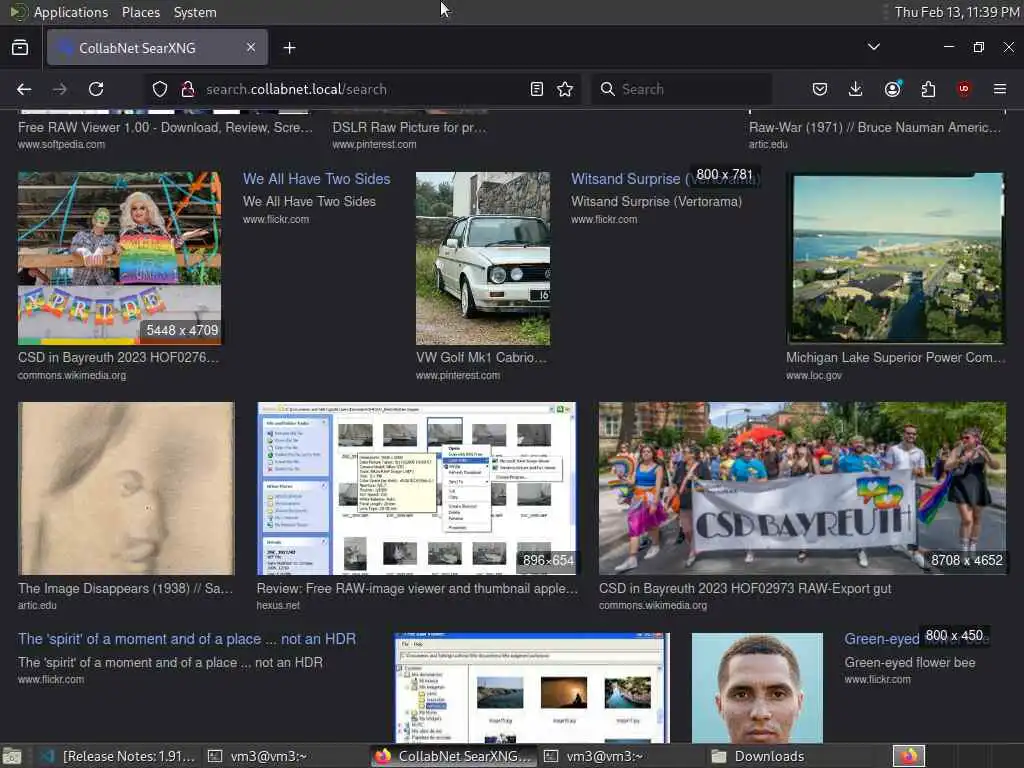The width and height of the screenshot is (1024, 768).
Task: Open the downloads panel
Action: pos(856,89)
